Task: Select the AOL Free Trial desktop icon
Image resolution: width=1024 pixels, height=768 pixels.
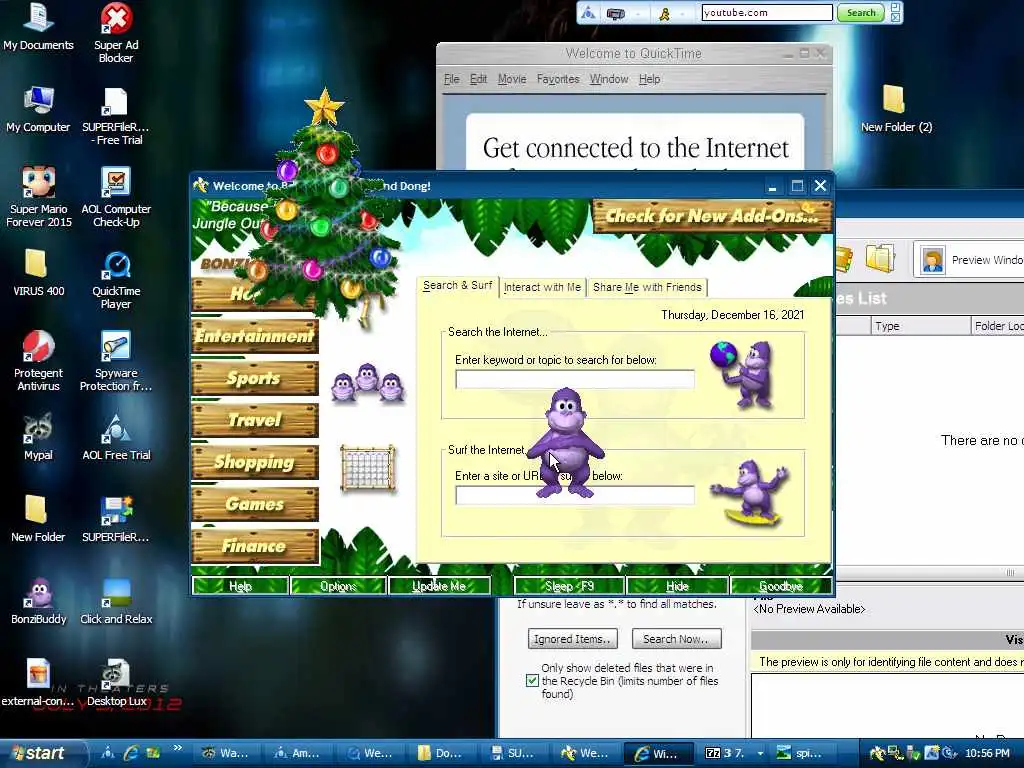Action: click(116, 437)
